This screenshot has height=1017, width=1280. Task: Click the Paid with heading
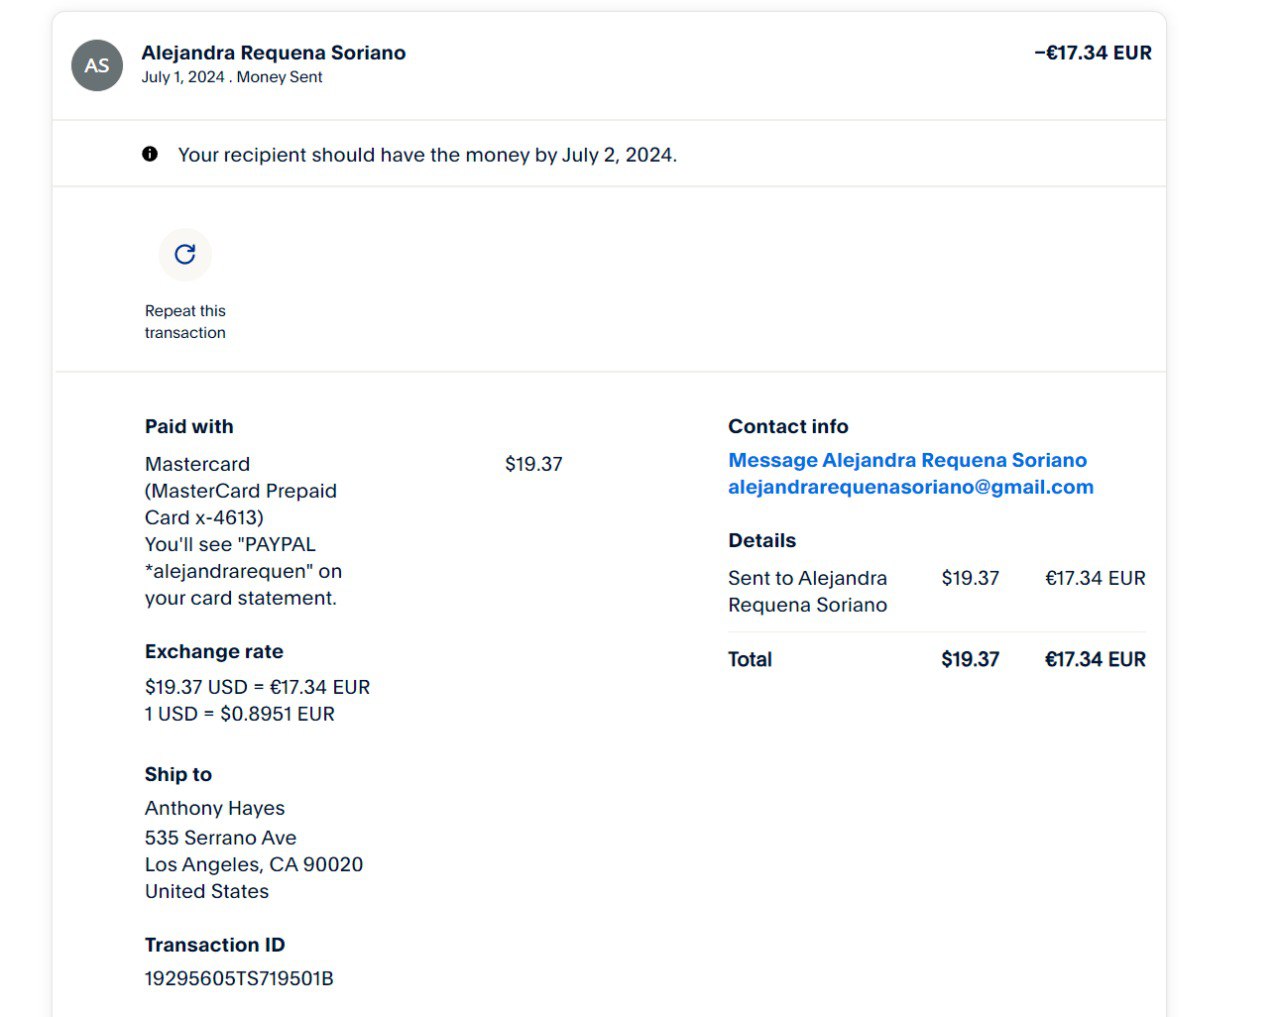point(189,426)
